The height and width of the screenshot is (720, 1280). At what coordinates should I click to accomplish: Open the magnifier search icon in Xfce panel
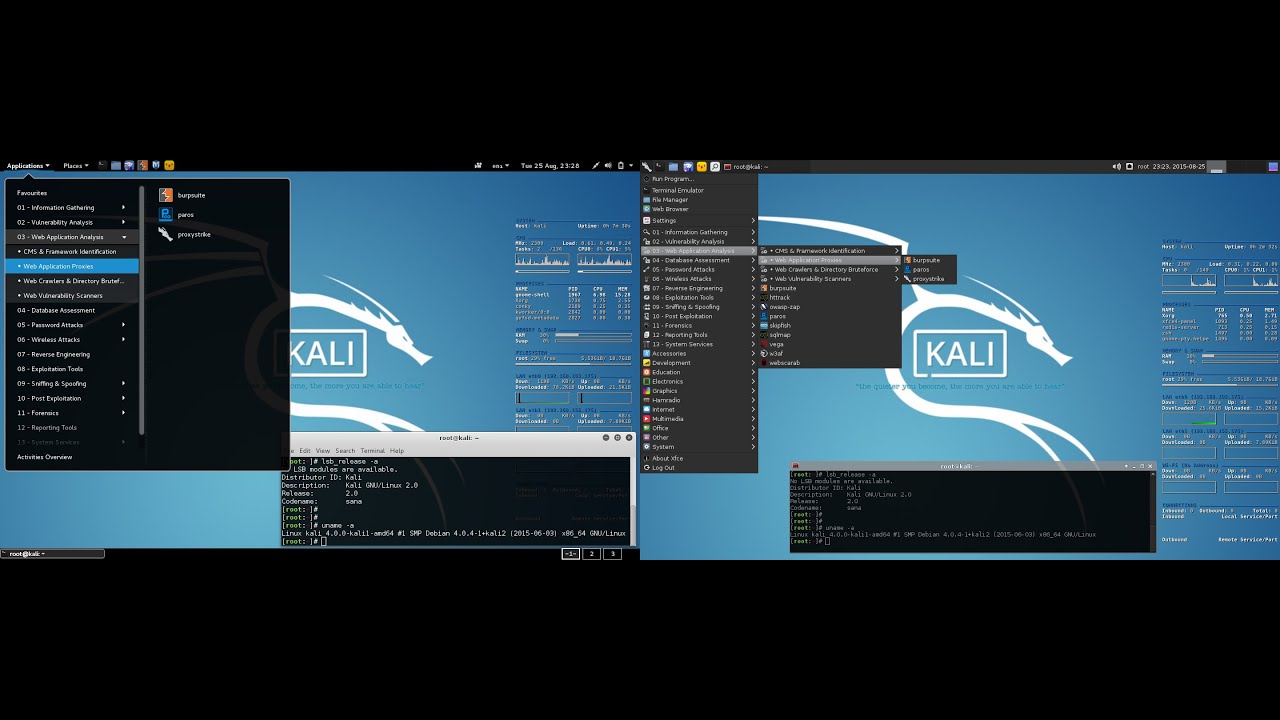pos(714,166)
